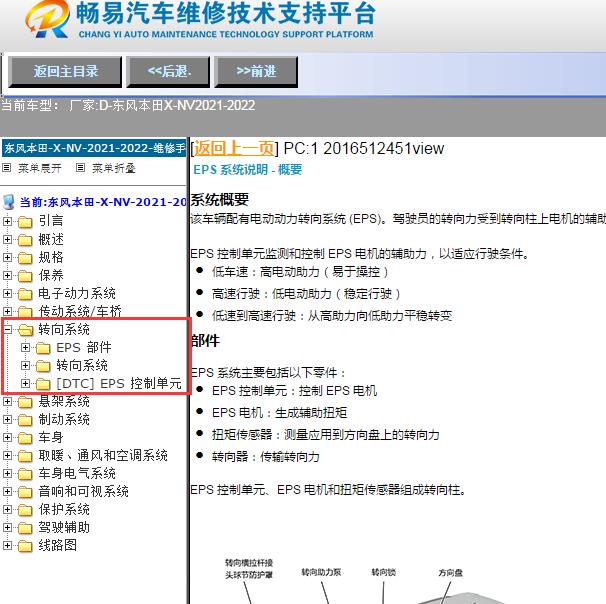Collapse the top-level 转向系统 tree node

coord(7,329)
